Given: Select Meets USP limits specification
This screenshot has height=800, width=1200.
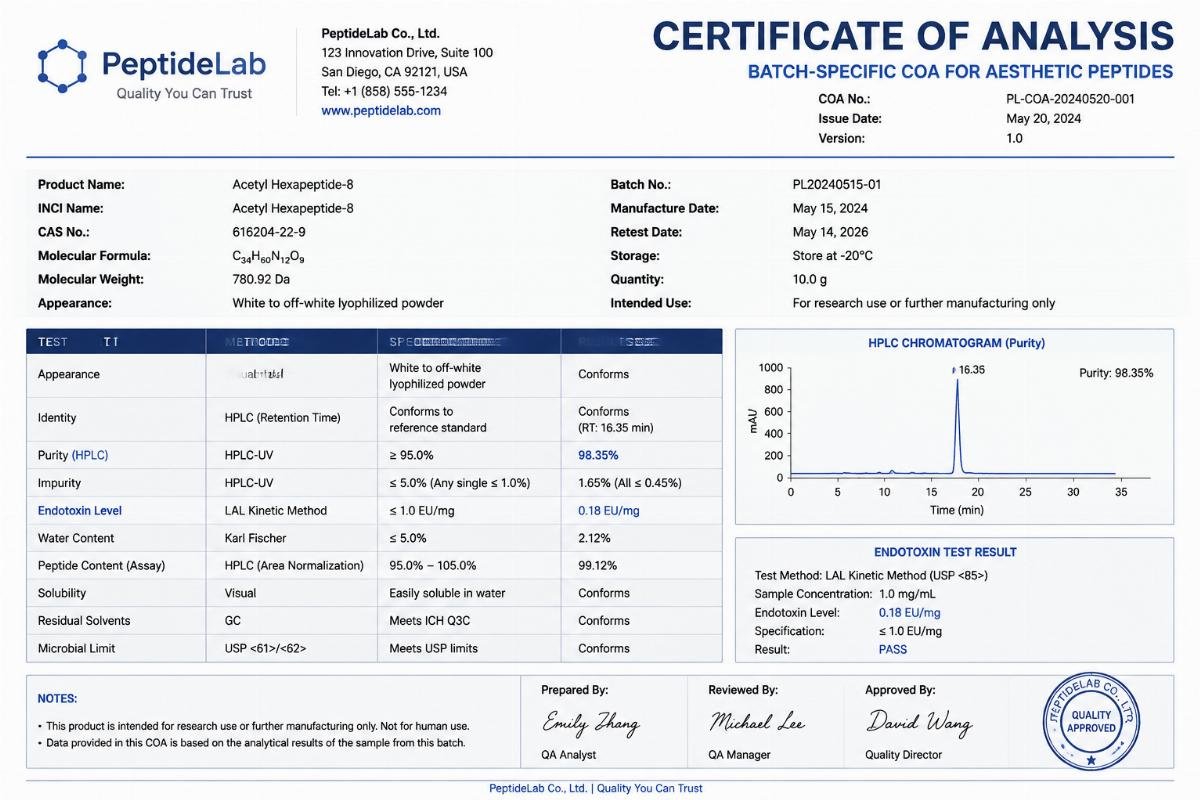Looking at the screenshot, I should (434, 648).
